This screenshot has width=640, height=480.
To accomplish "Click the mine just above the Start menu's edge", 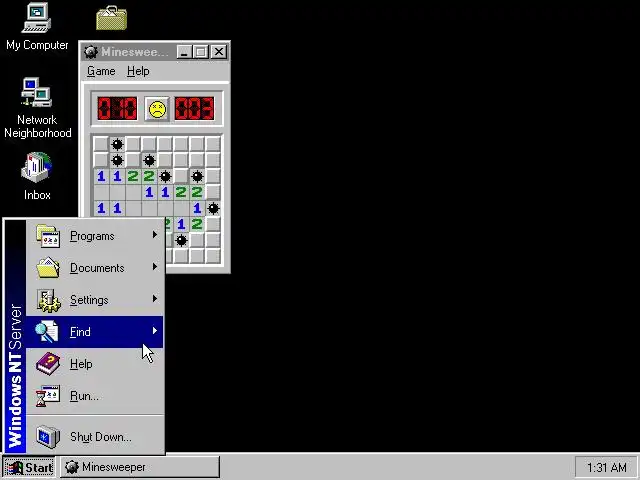I will (181, 240).
